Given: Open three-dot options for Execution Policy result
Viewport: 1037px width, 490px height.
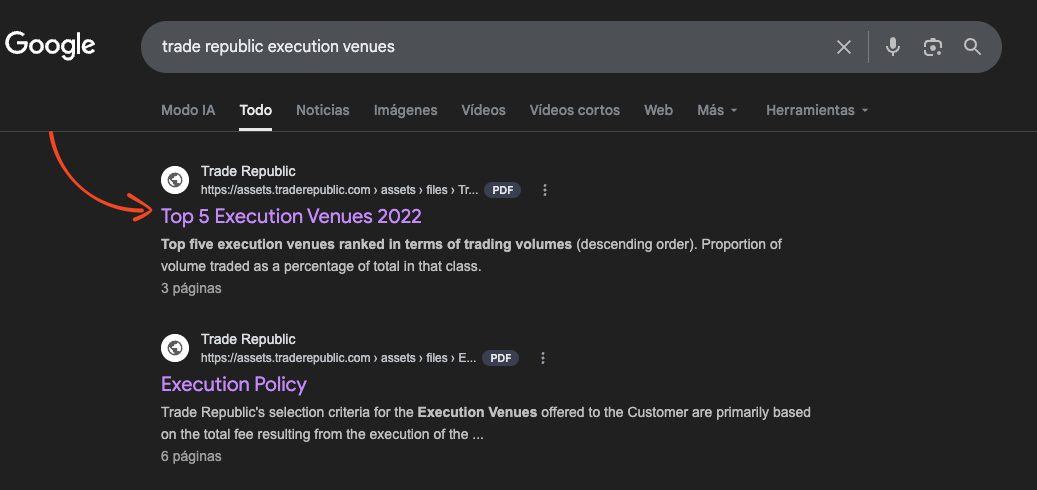Looking at the screenshot, I should pyautogui.click(x=543, y=358).
